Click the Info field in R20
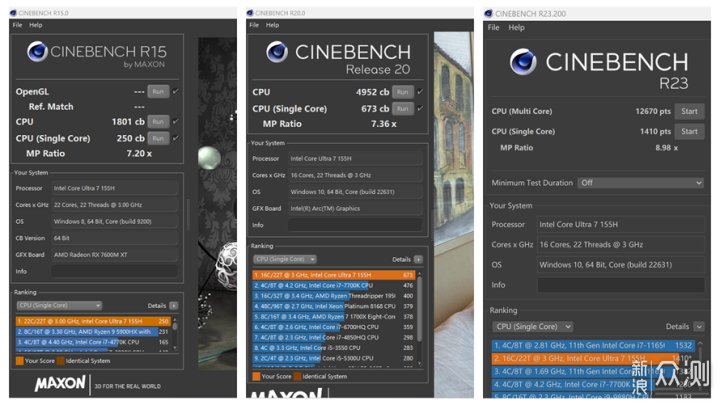This screenshot has width=720, height=405. click(355, 225)
